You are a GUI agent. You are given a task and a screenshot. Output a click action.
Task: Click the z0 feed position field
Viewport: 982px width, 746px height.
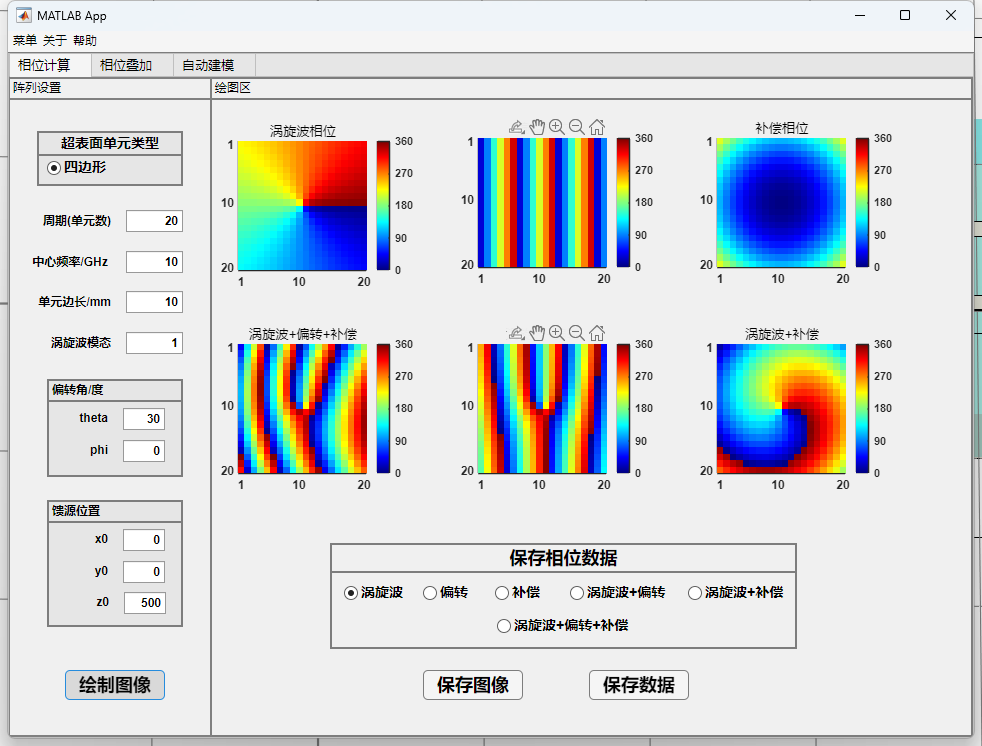coord(145,603)
